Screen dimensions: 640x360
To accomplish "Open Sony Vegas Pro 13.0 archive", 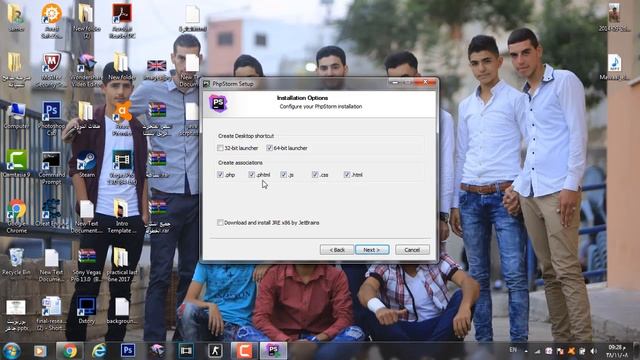I will tap(87, 265).
